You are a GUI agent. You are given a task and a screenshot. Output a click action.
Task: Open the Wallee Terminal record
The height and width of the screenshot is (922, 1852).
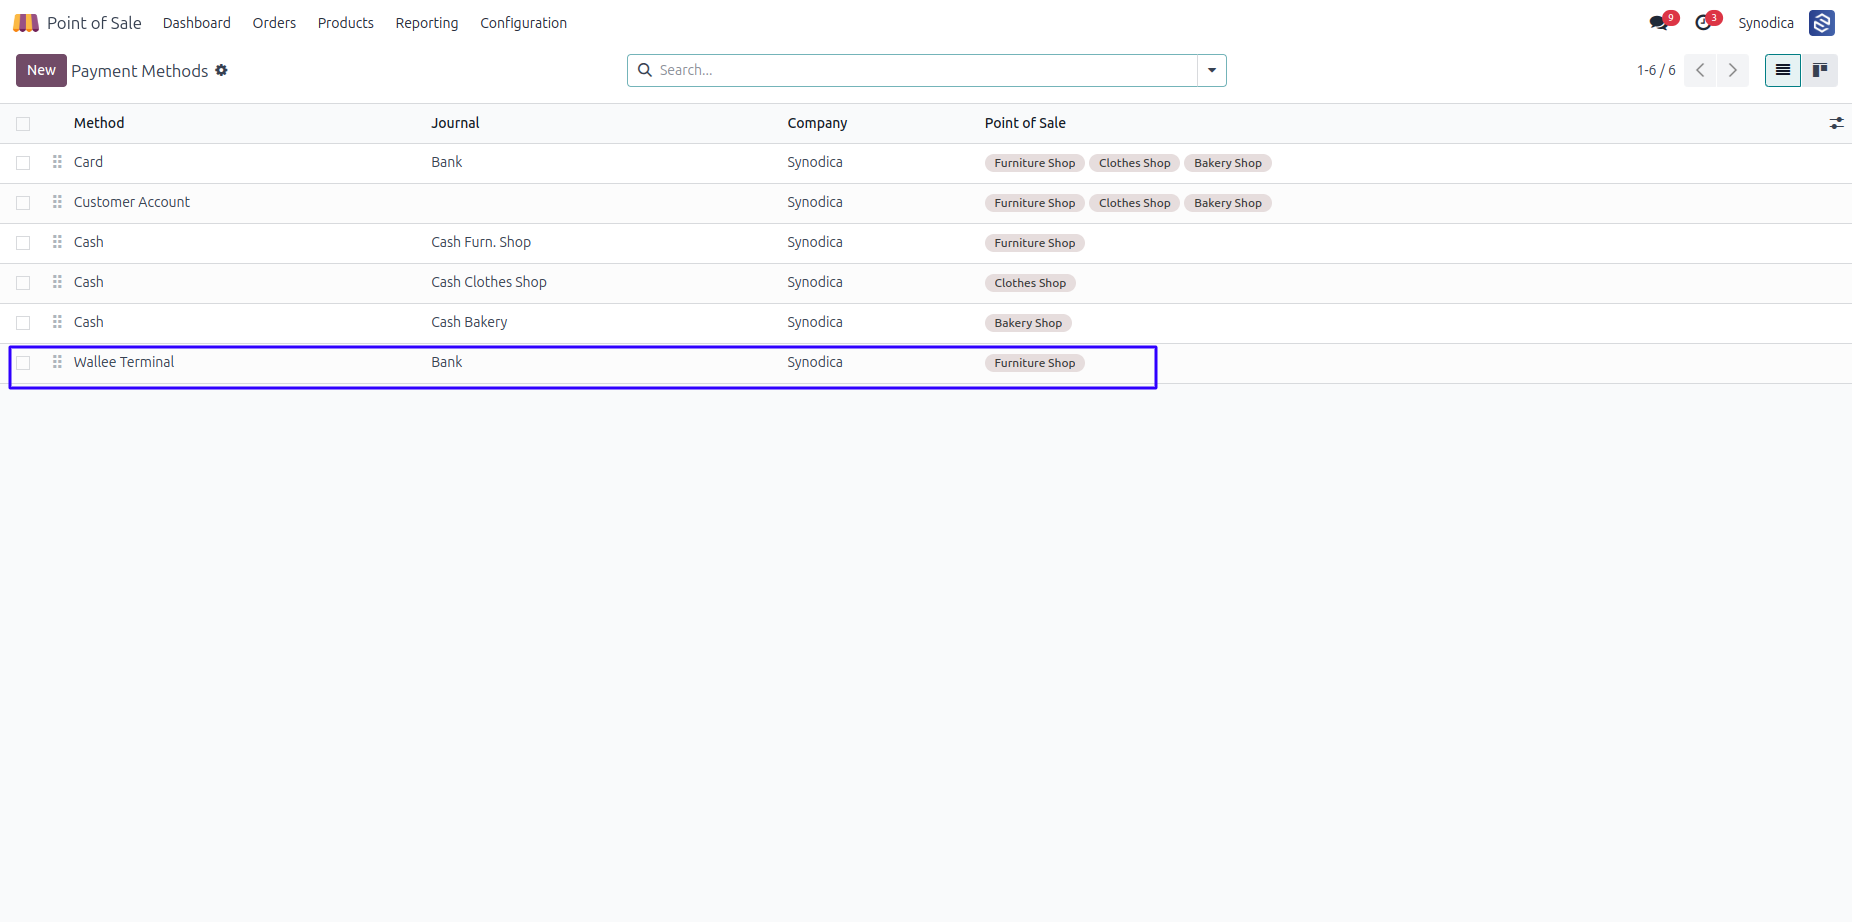[124, 362]
